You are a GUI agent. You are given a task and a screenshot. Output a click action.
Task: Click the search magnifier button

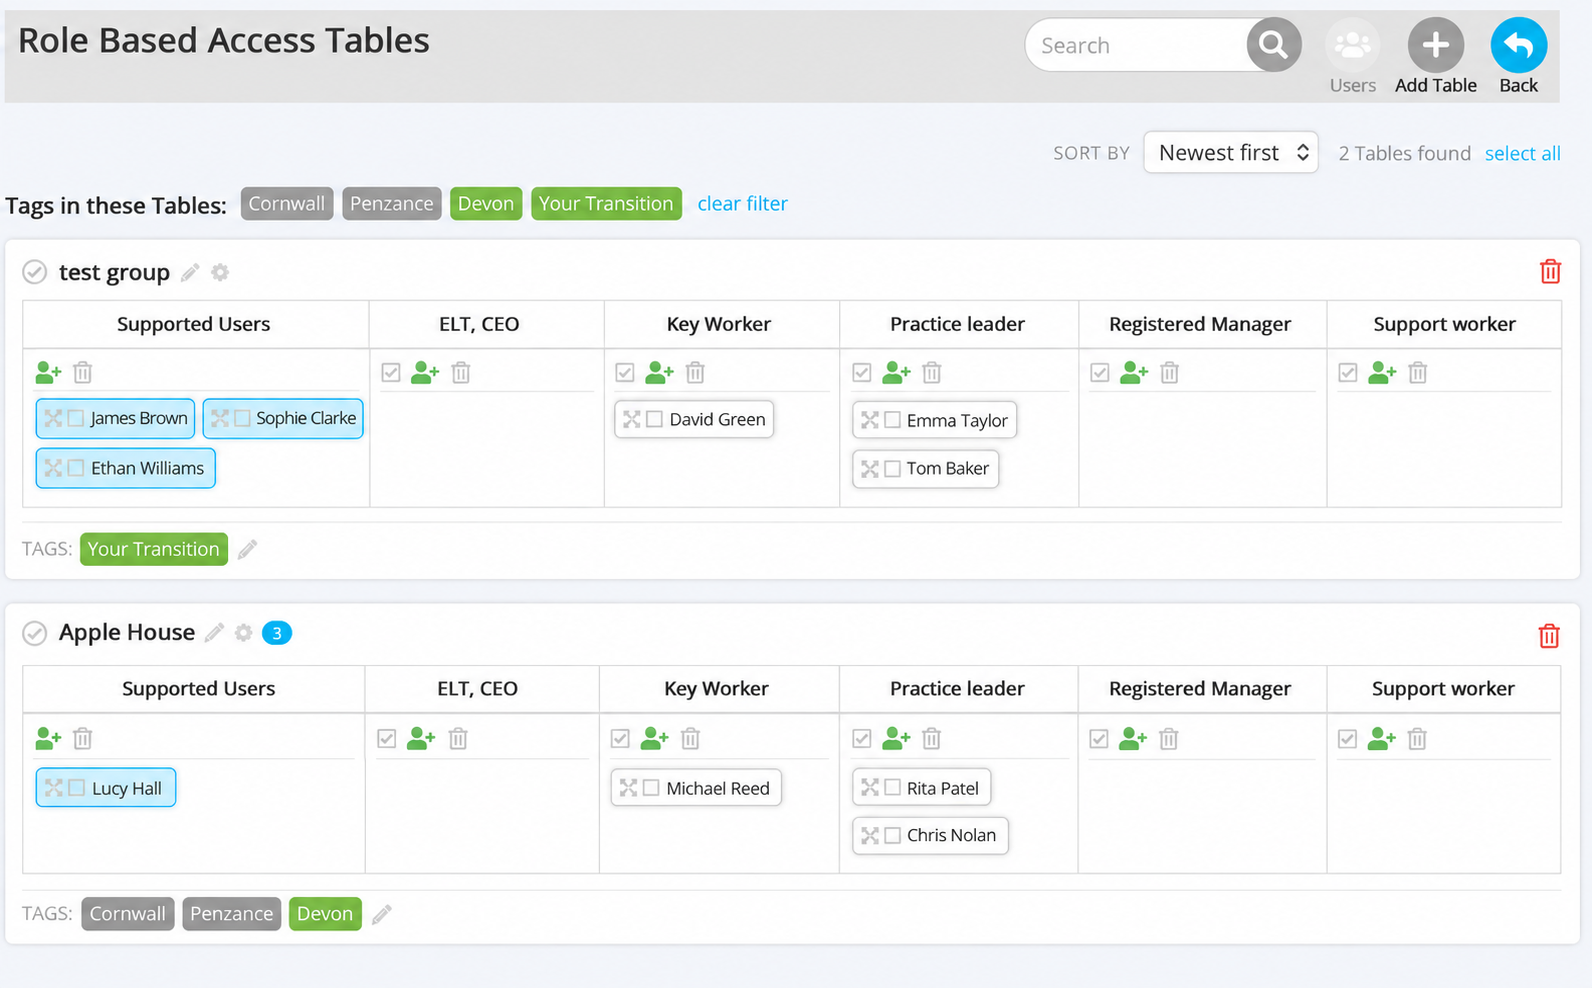[1273, 45]
